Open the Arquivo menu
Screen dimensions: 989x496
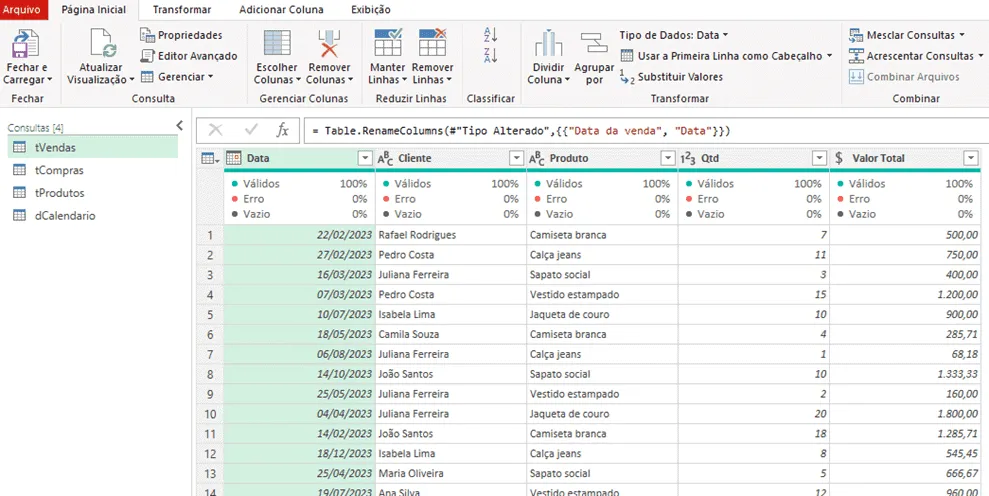coord(22,9)
